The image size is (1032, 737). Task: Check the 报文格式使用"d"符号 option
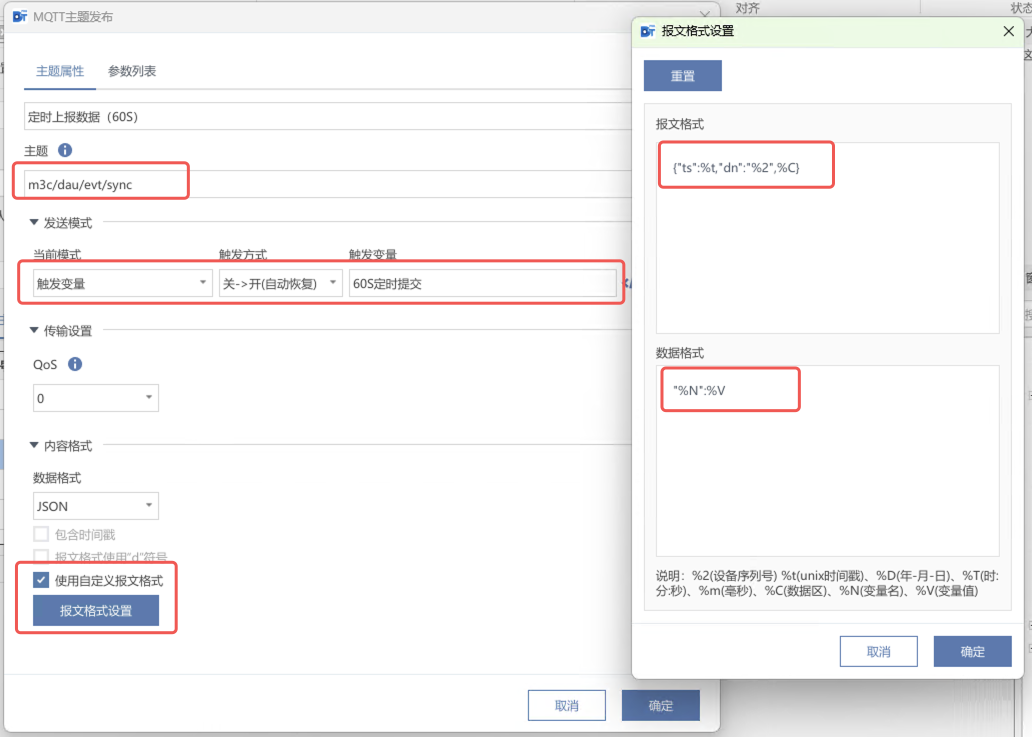tap(41, 556)
